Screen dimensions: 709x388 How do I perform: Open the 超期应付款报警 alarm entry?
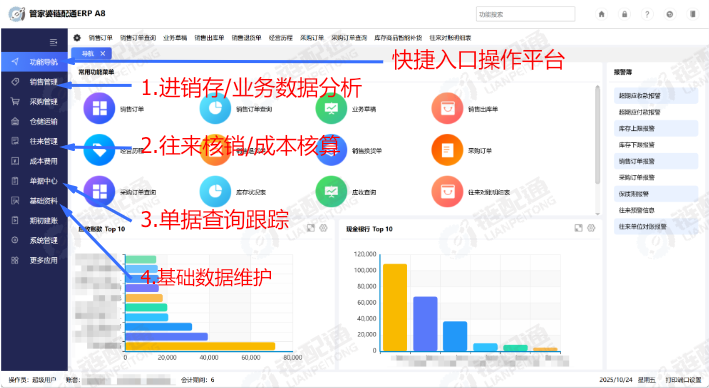click(x=656, y=112)
